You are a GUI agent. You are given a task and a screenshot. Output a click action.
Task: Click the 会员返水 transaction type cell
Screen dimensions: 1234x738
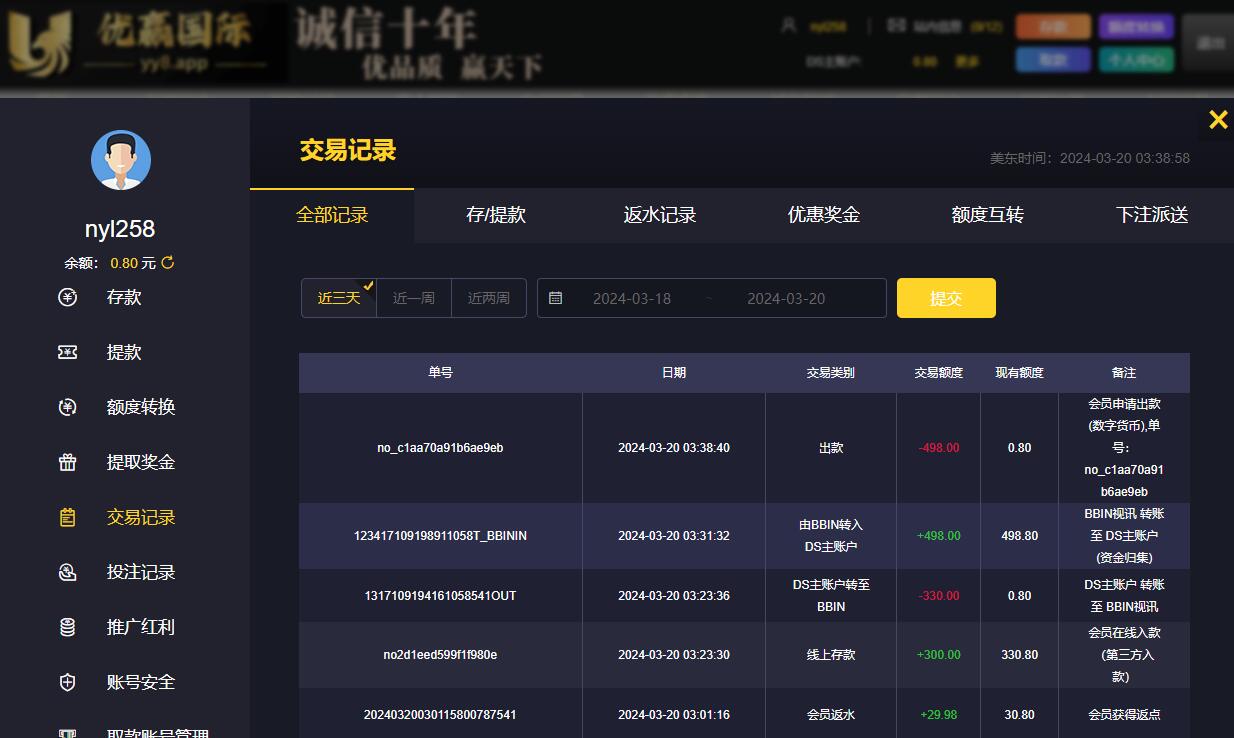pos(831,715)
